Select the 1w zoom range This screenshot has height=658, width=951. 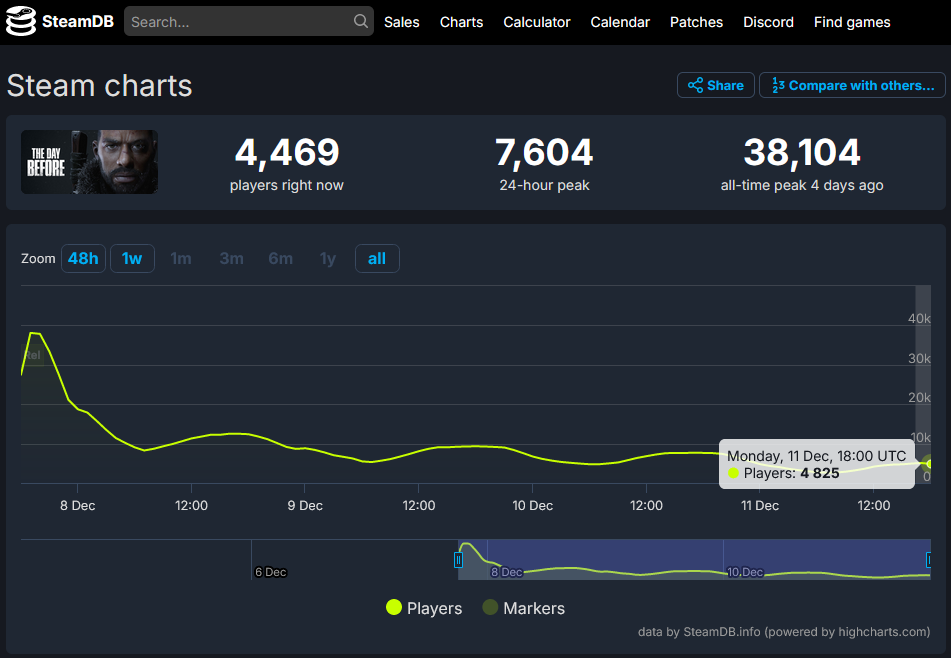coord(132,258)
